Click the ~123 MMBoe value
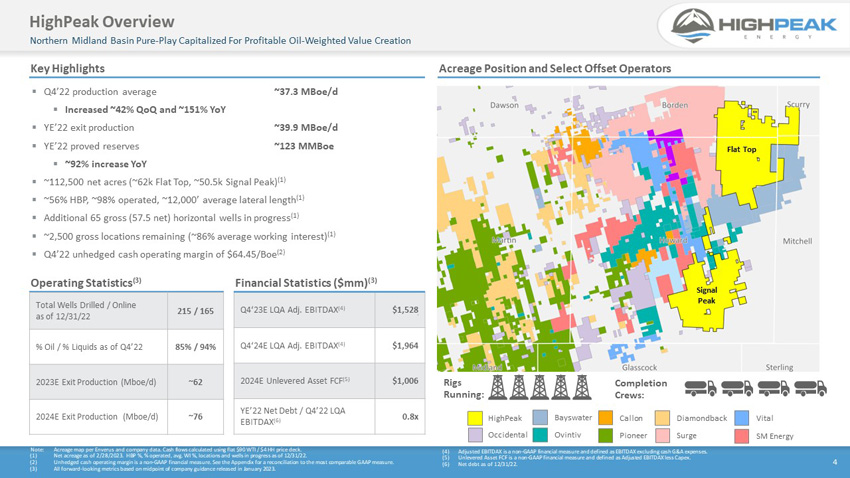The width and height of the screenshot is (850, 478). coord(304,146)
